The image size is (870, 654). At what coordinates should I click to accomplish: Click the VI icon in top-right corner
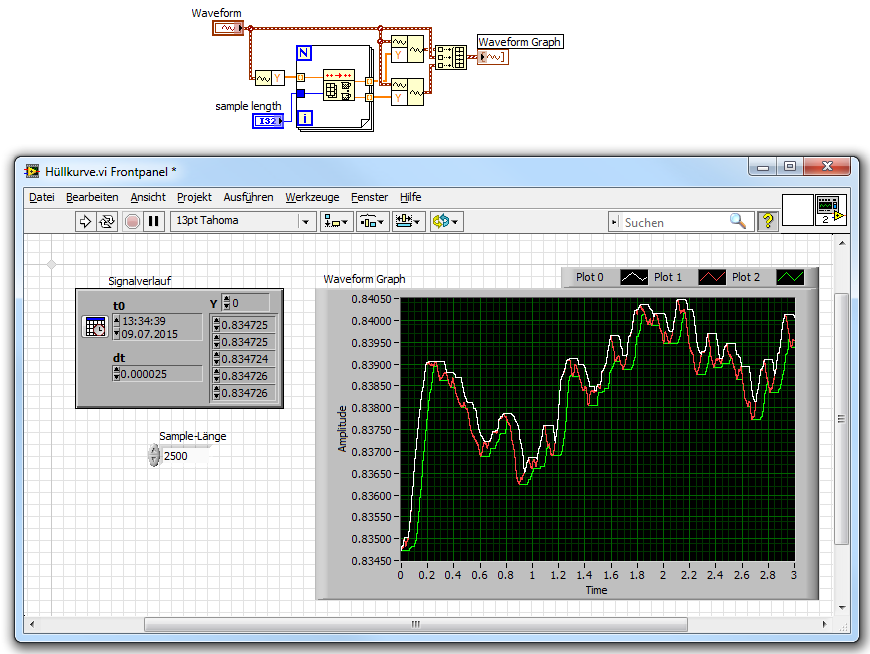coord(830,210)
